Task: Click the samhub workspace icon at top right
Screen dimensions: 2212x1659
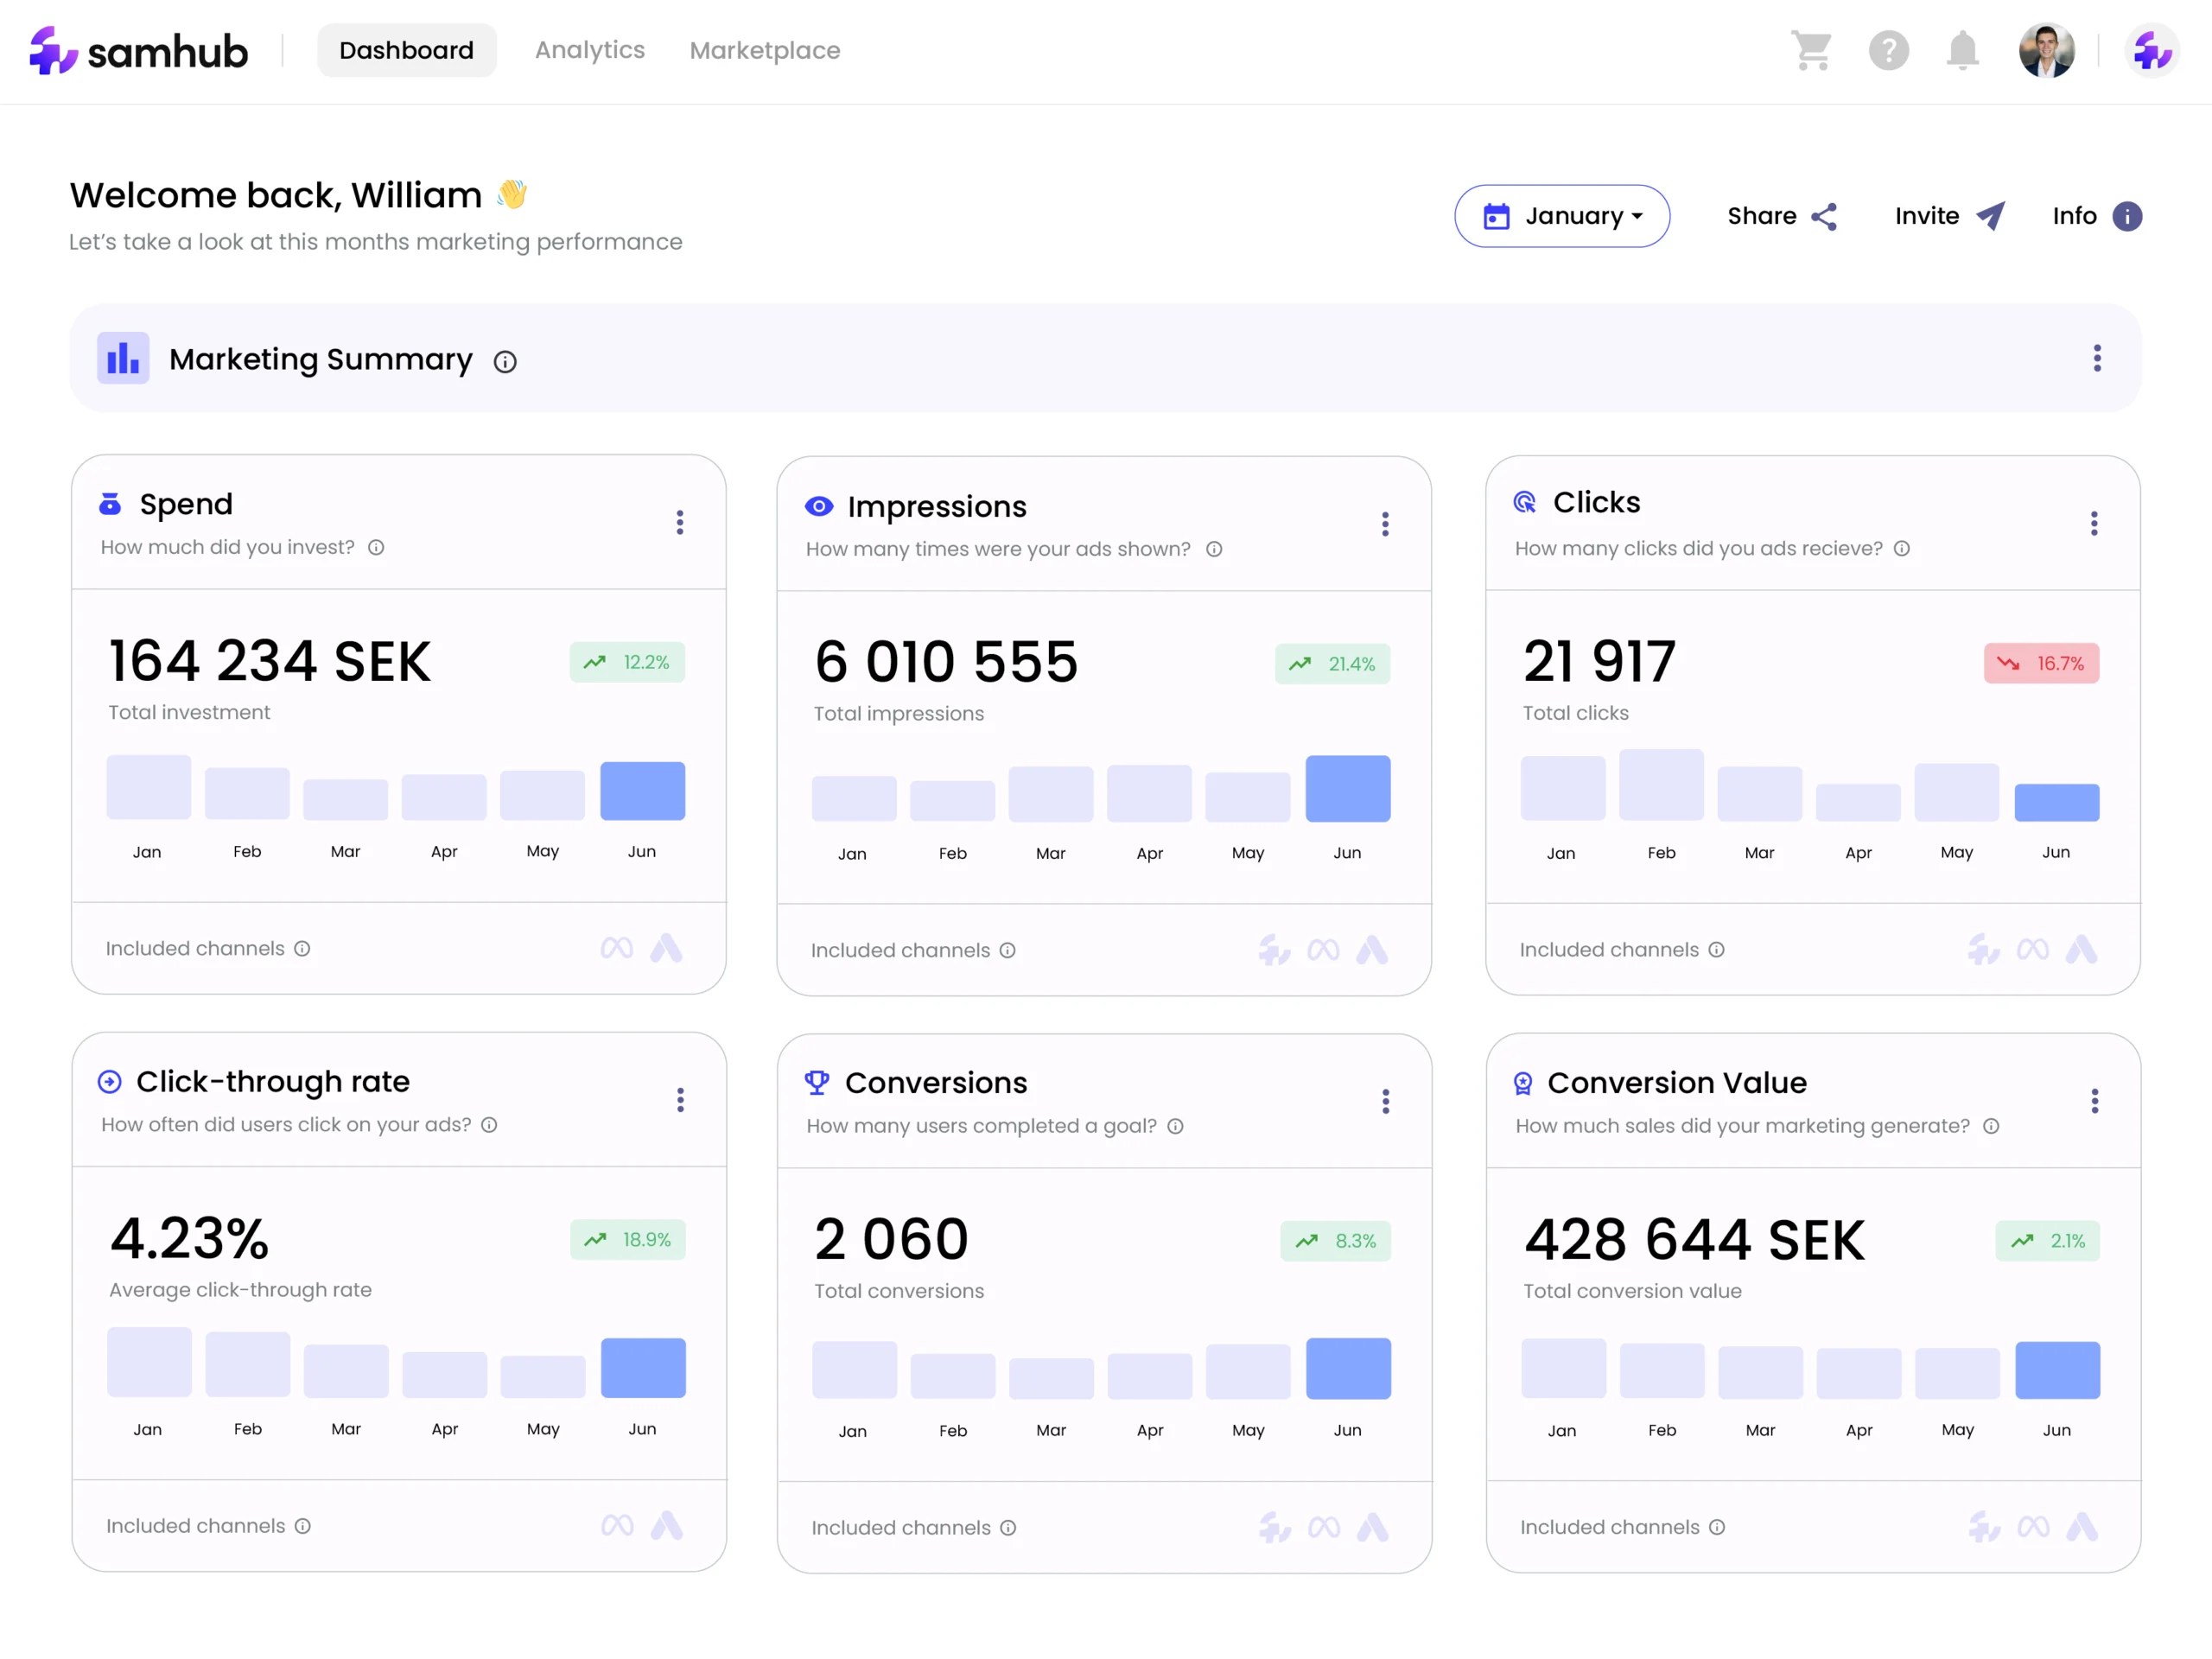Action: (x=2152, y=50)
